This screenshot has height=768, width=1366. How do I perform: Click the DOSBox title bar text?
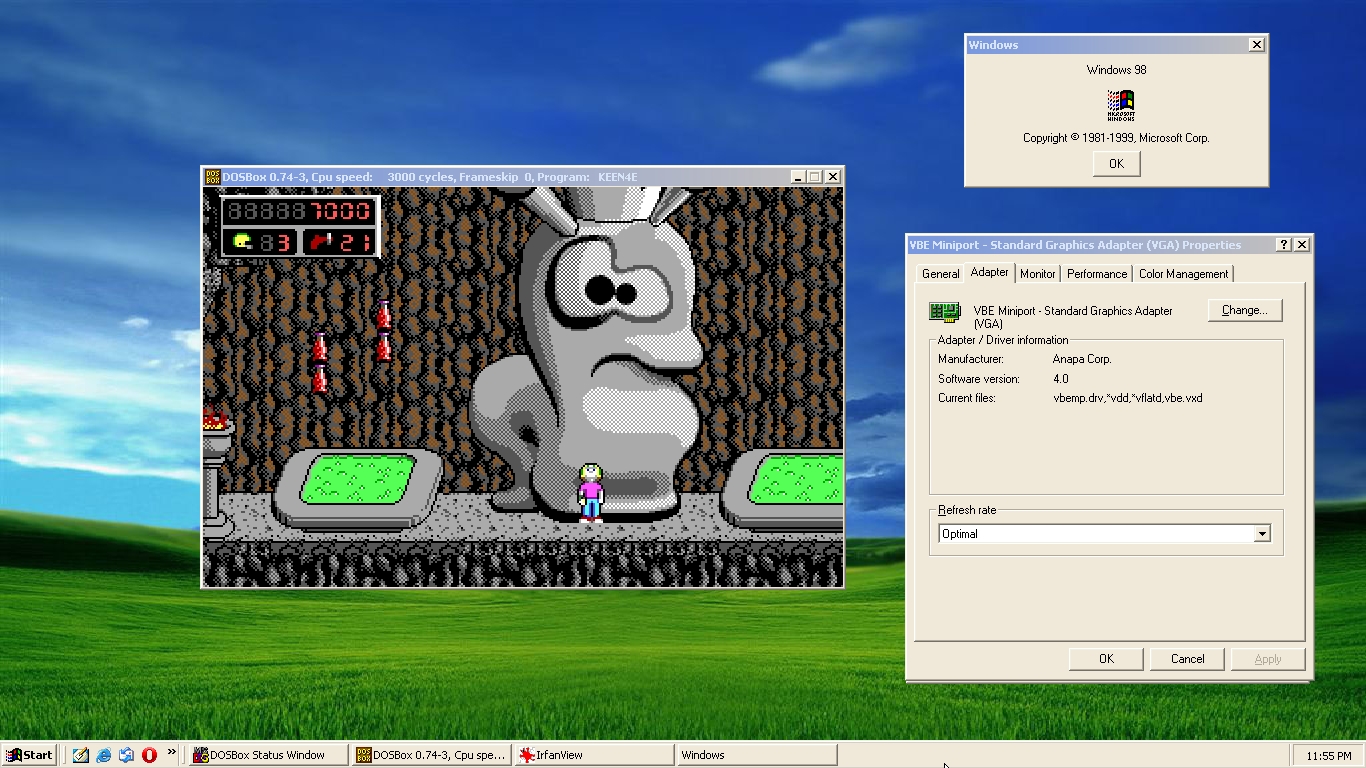(429, 177)
